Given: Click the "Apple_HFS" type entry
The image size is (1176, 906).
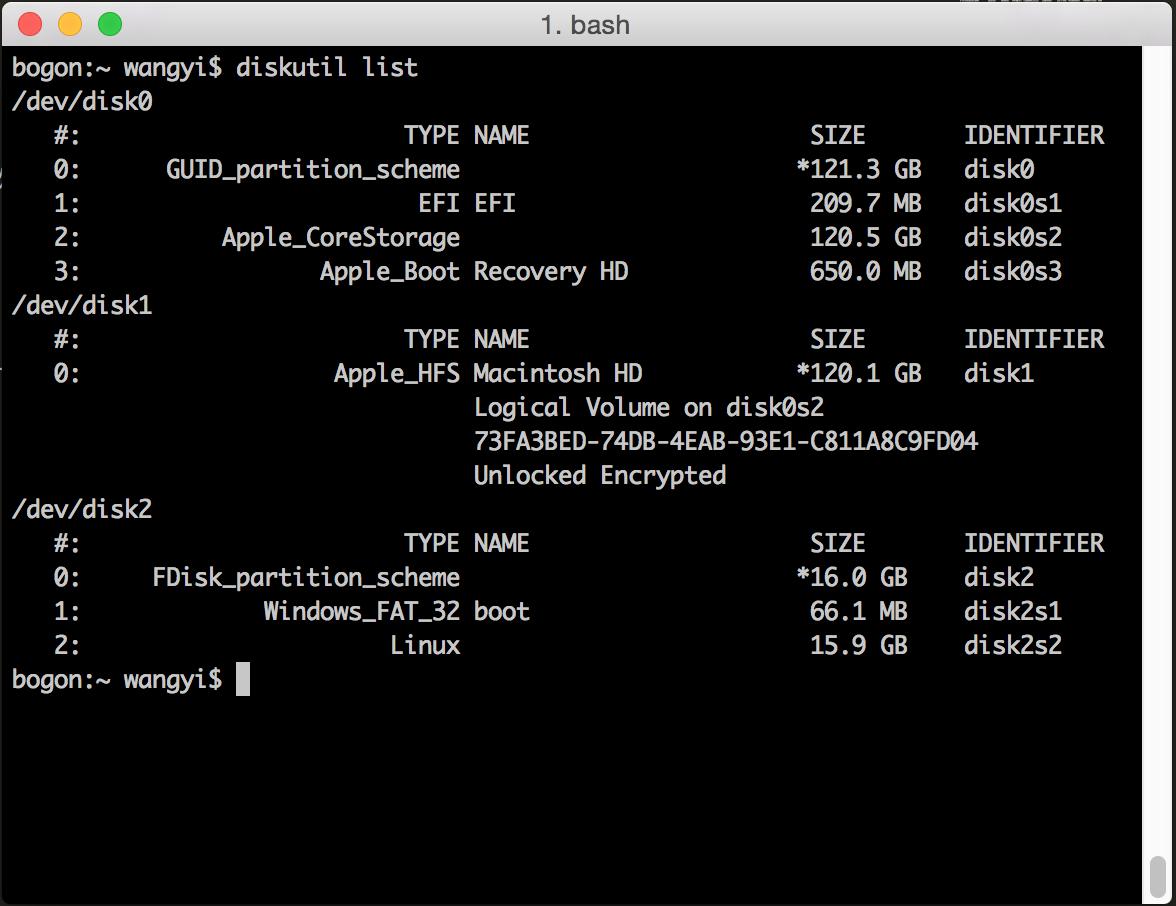Looking at the screenshot, I should point(397,374).
